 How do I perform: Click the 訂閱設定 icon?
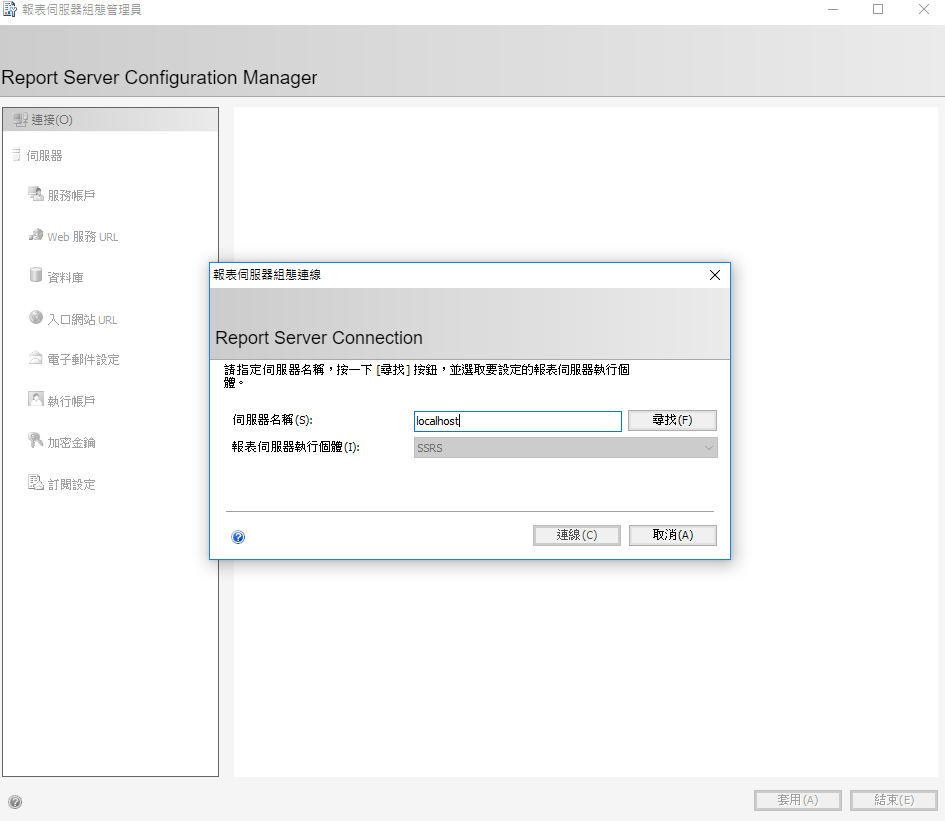click(x=36, y=484)
